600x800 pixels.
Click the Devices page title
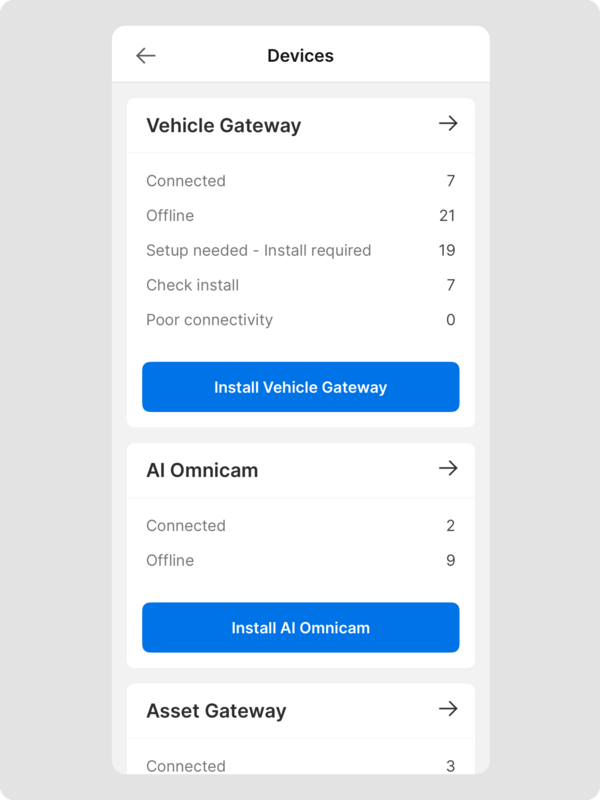300,56
